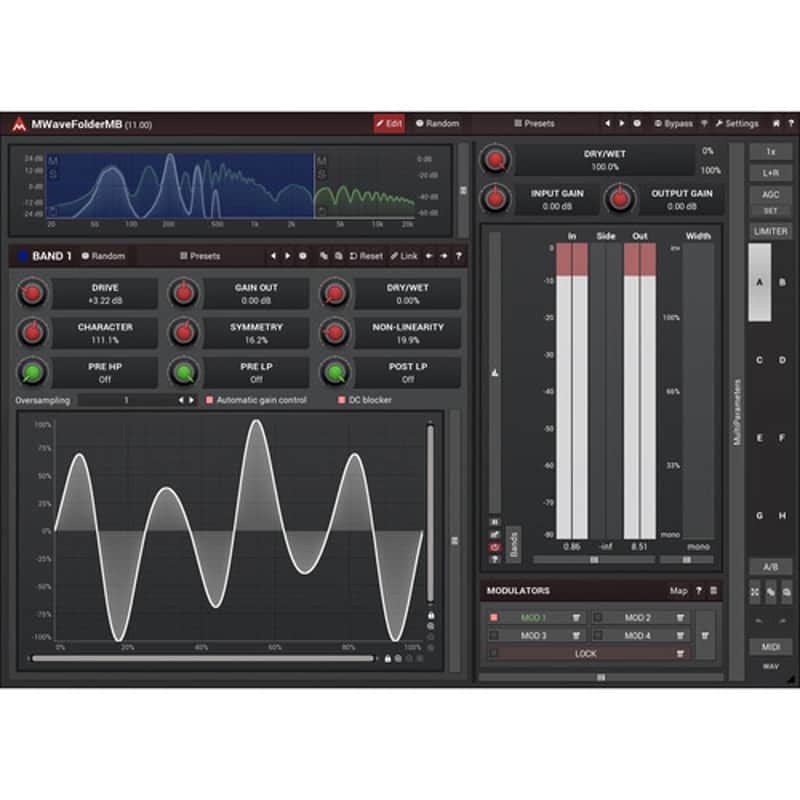The width and height of the screenshot is (800, 800).
Task: Open the BAND 1 Presets dropdown
Action: click(x=202, y=256)
